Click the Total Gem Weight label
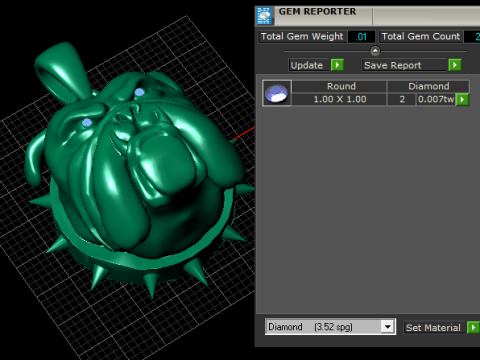The image size is (480, 360). pyautogui.click(x=302, y=36)
